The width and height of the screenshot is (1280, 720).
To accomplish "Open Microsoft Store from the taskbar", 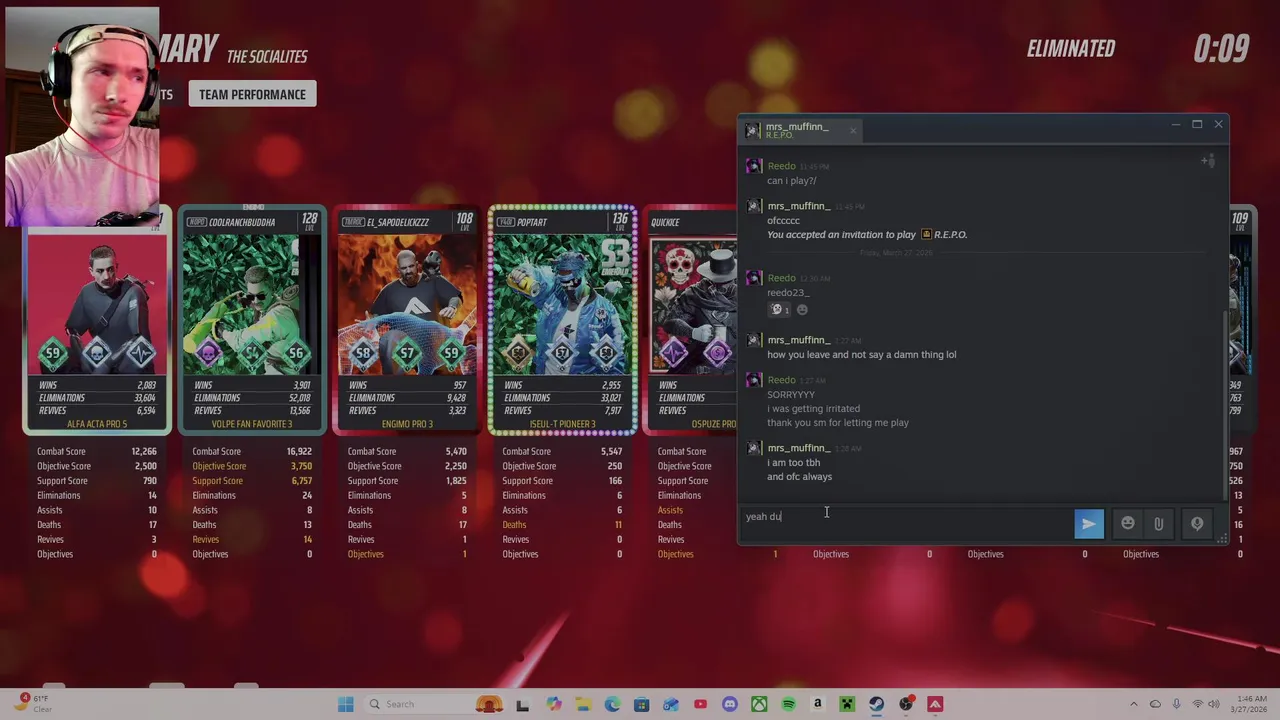I will tap(641, 705).
